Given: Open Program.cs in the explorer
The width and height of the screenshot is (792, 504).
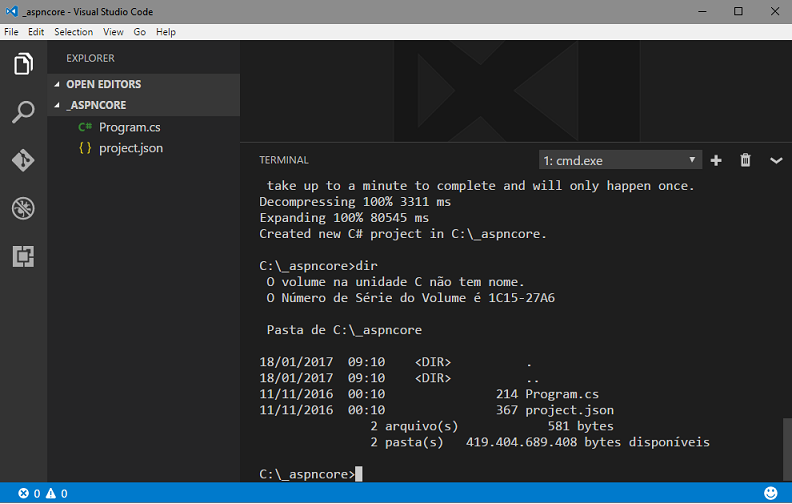Looking at the screenshot, I should (129, 127).
